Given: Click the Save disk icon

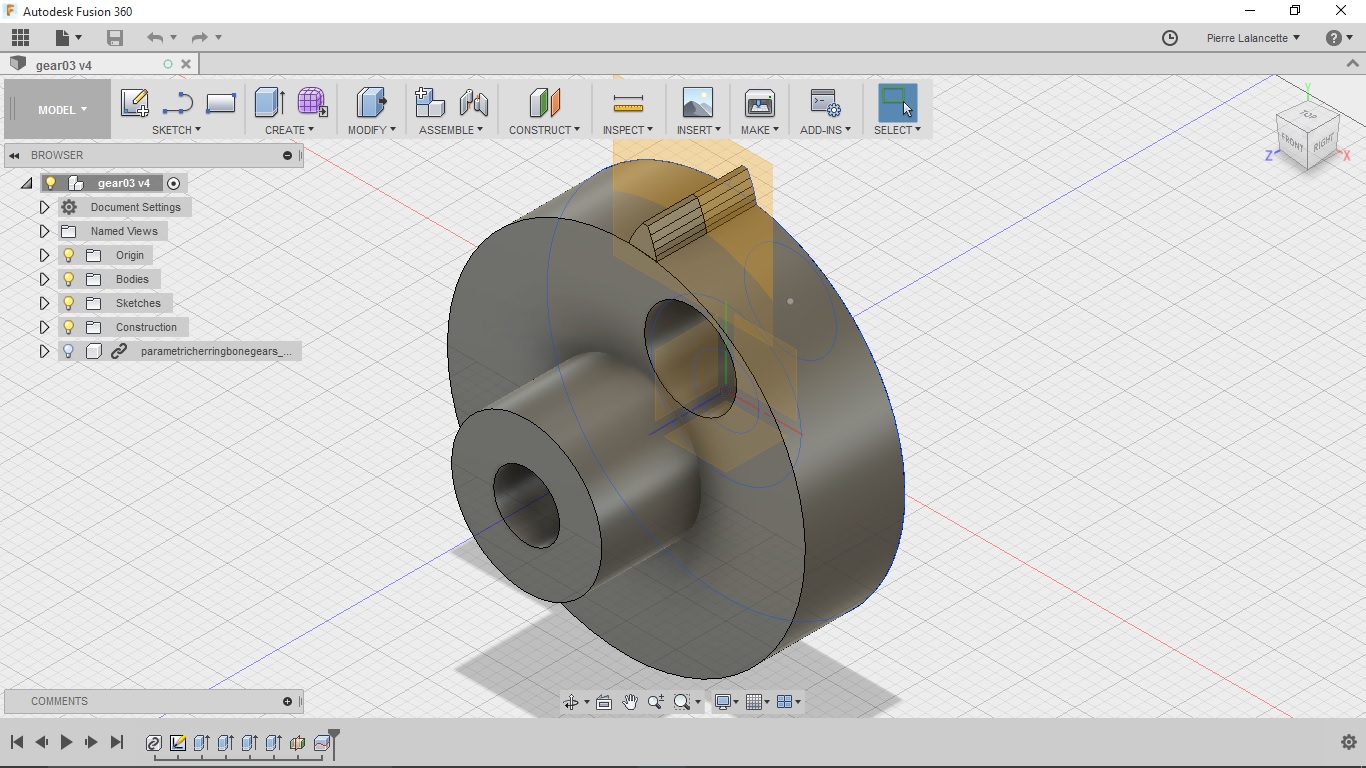Looking at the screenshot, I should [x=115, y=38].
